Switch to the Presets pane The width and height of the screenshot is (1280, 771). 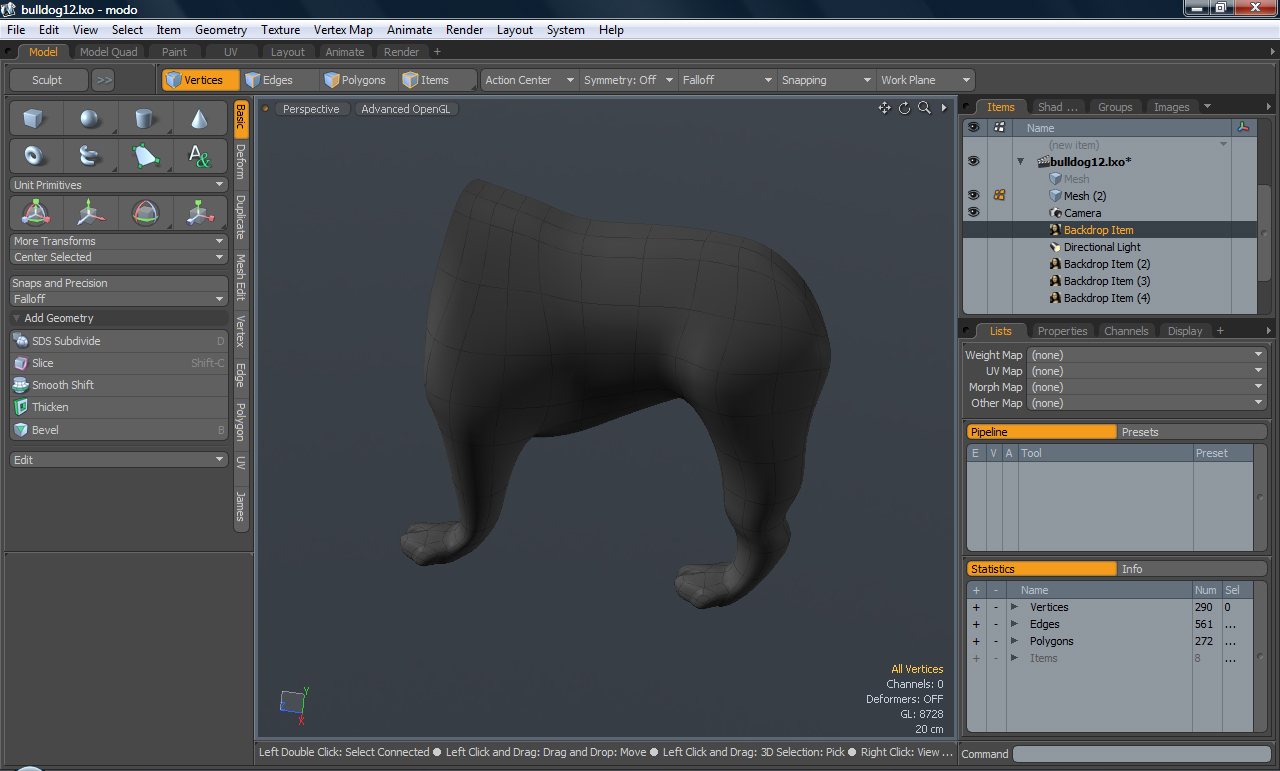[x=1191, y=432]
